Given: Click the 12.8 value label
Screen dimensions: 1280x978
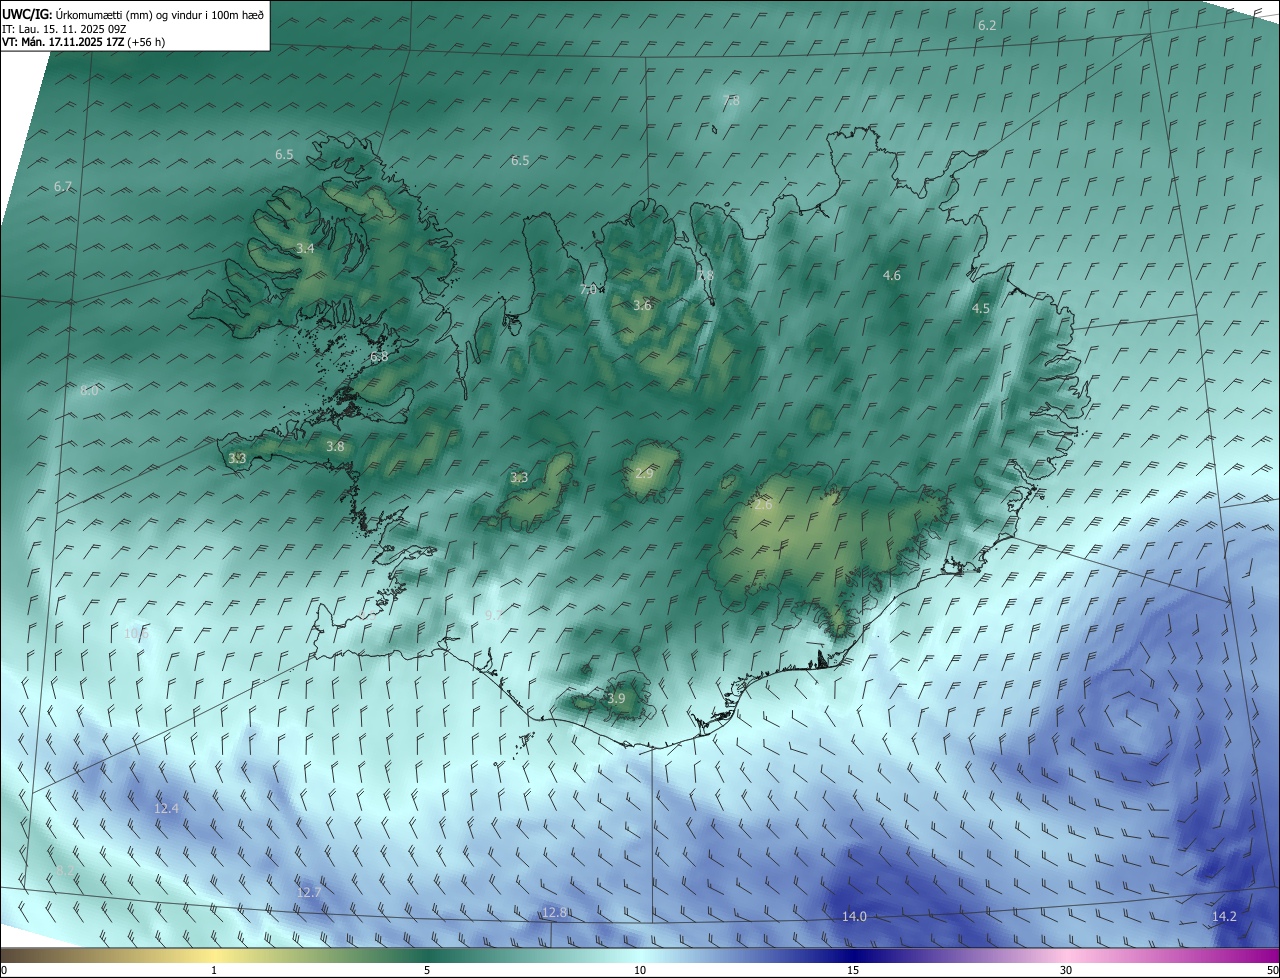Looking at the screenshot, I should (554, 912).
